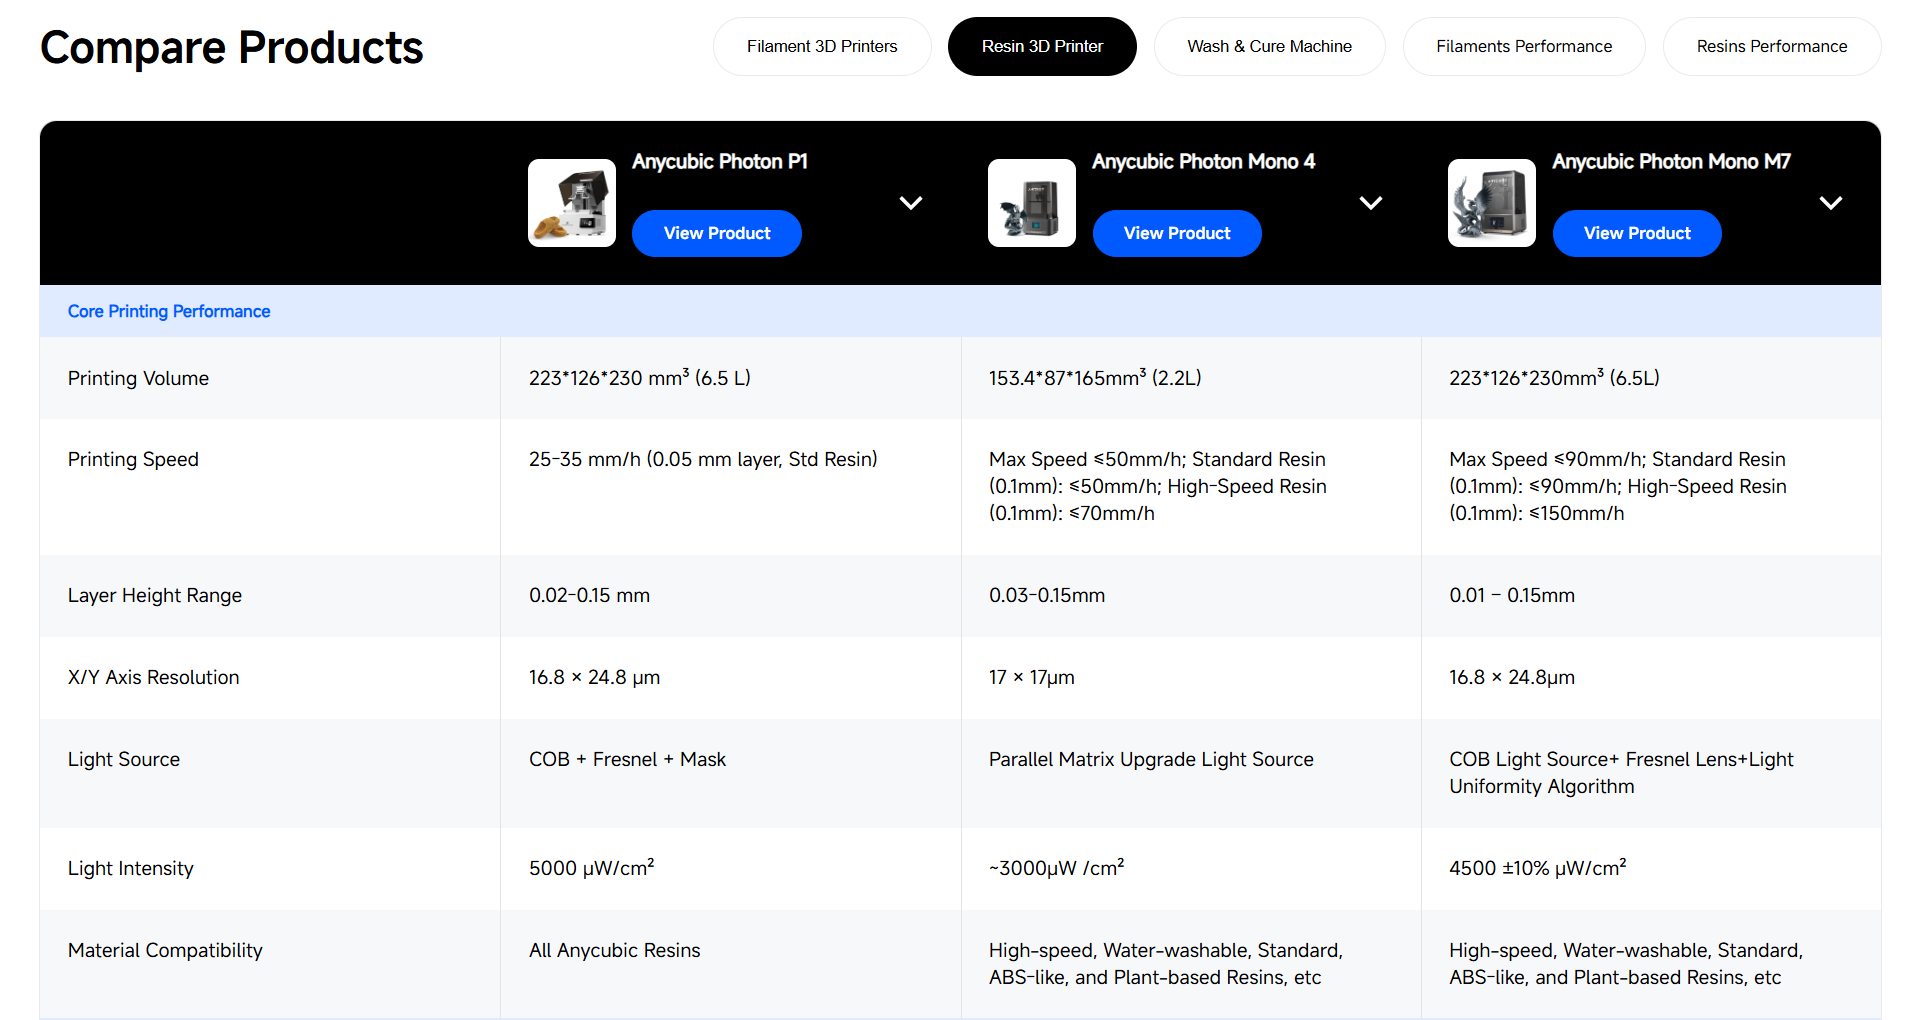Image resolution: width=1924 pixels, height=1020 pixels.
Task: Open the Photon Mono M7 product dropdown chevron
Action: tap(1831, 203)
